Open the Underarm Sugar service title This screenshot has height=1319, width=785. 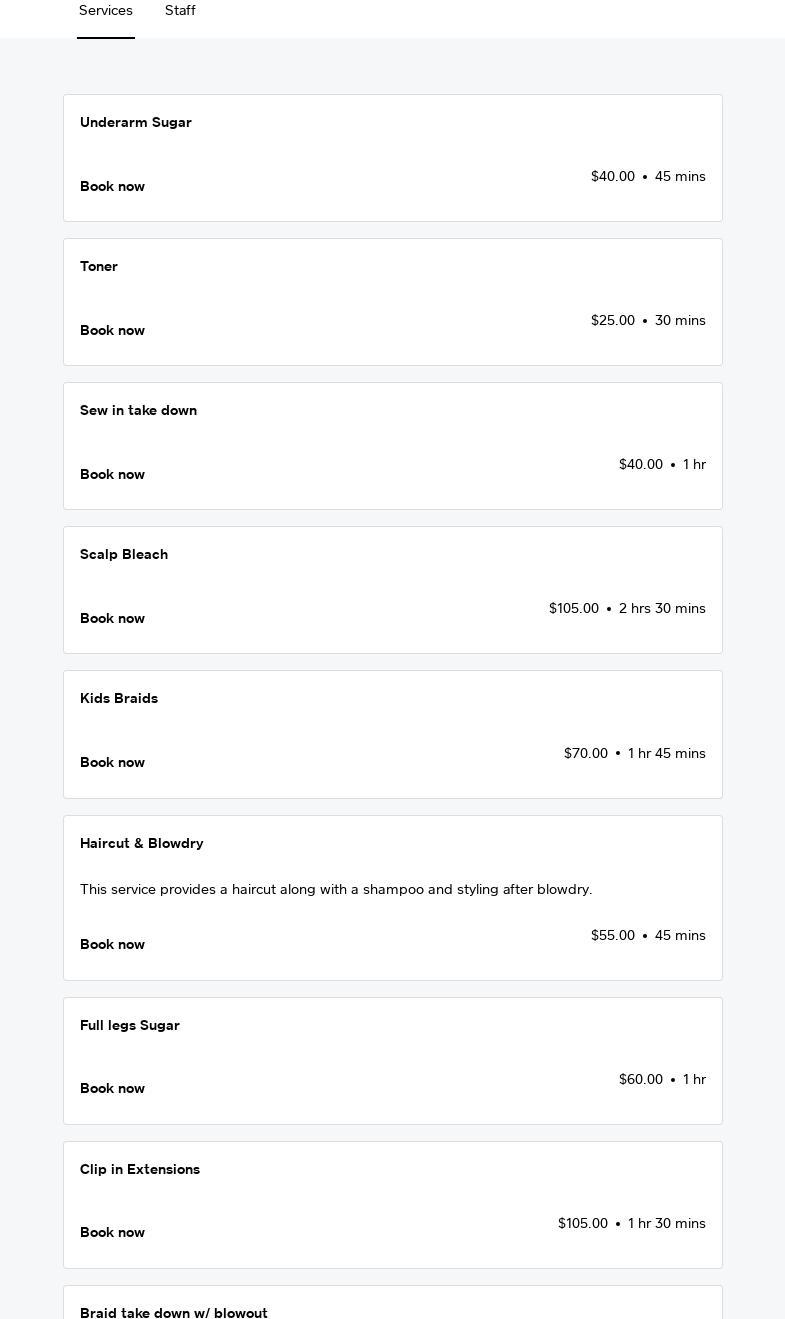(x=136, y=123)
